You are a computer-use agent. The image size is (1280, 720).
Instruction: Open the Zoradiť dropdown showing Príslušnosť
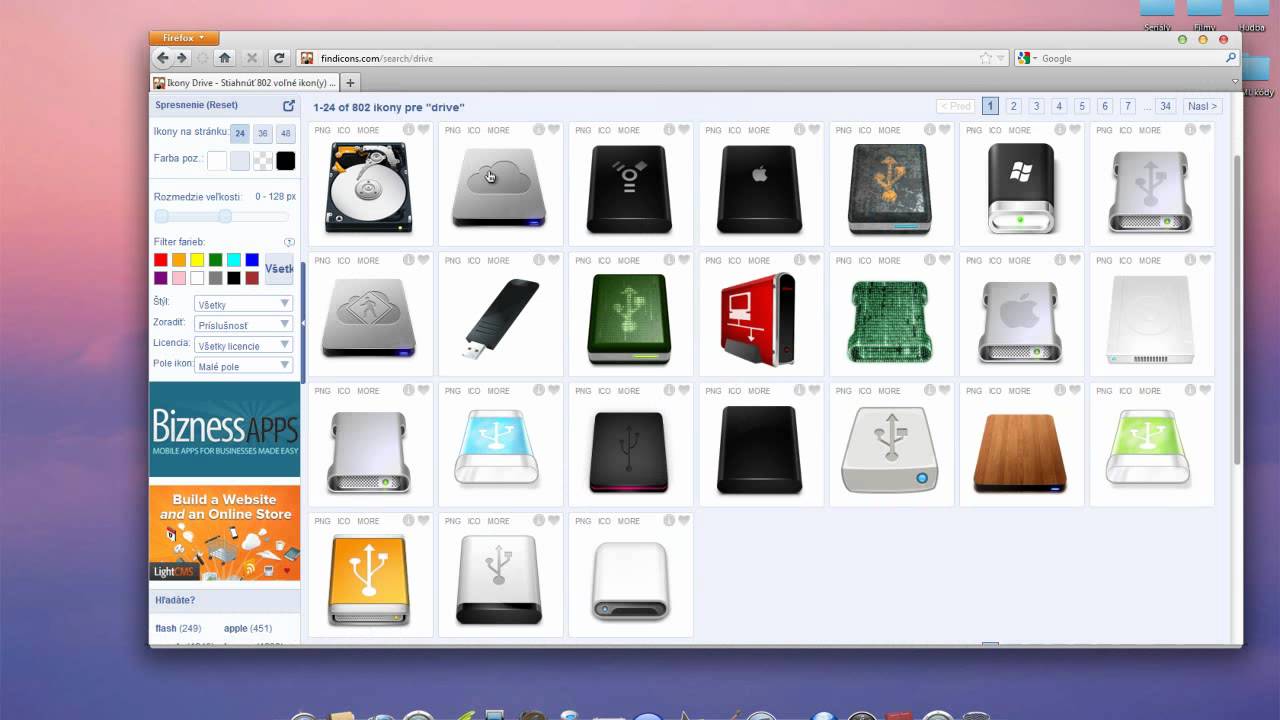click(242, 324)
